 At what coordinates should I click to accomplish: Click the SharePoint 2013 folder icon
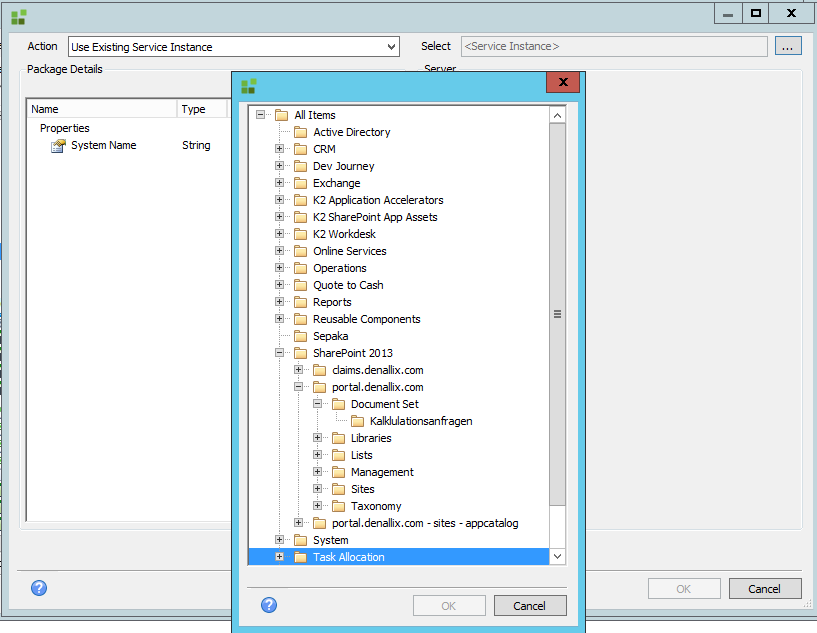point(300,353)
